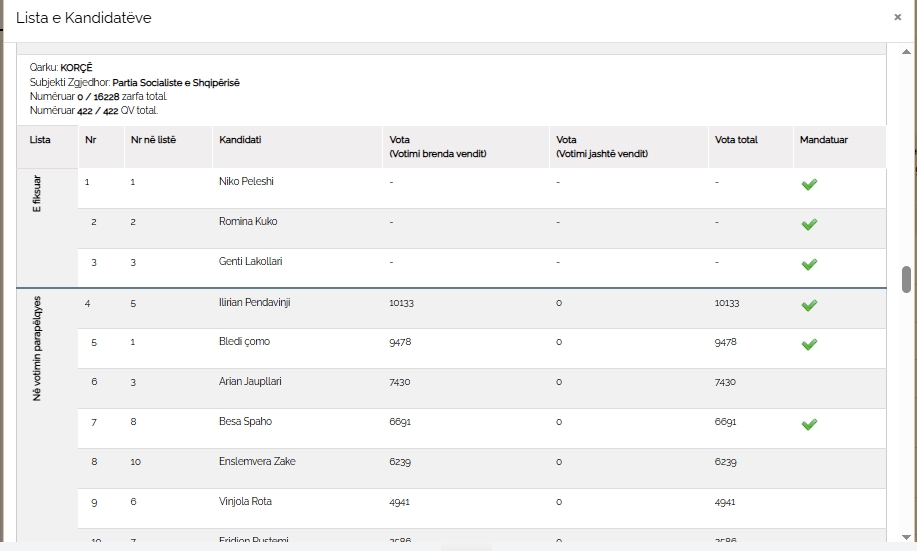Select candidate name Besa Spaho
The width and height of the screenshot is (917, 551).
pyautogui.click(x=245, y=421)
